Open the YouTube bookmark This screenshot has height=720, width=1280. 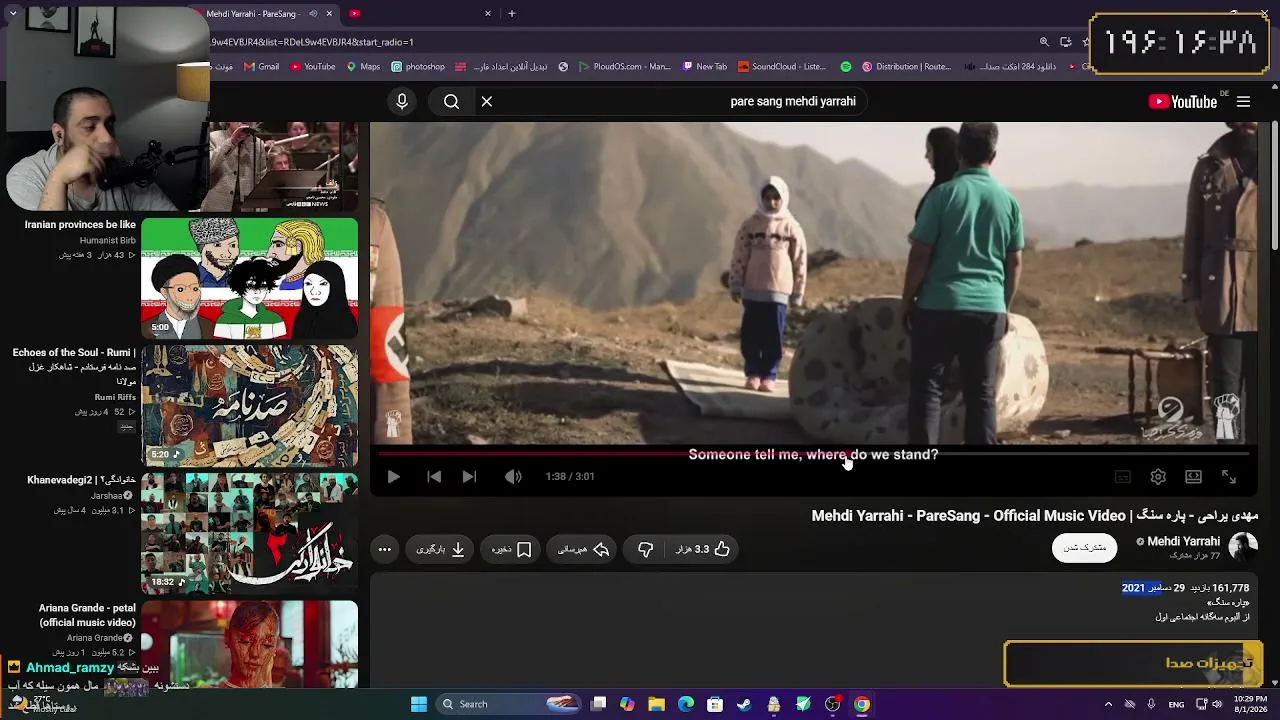(x=313, y=67)
